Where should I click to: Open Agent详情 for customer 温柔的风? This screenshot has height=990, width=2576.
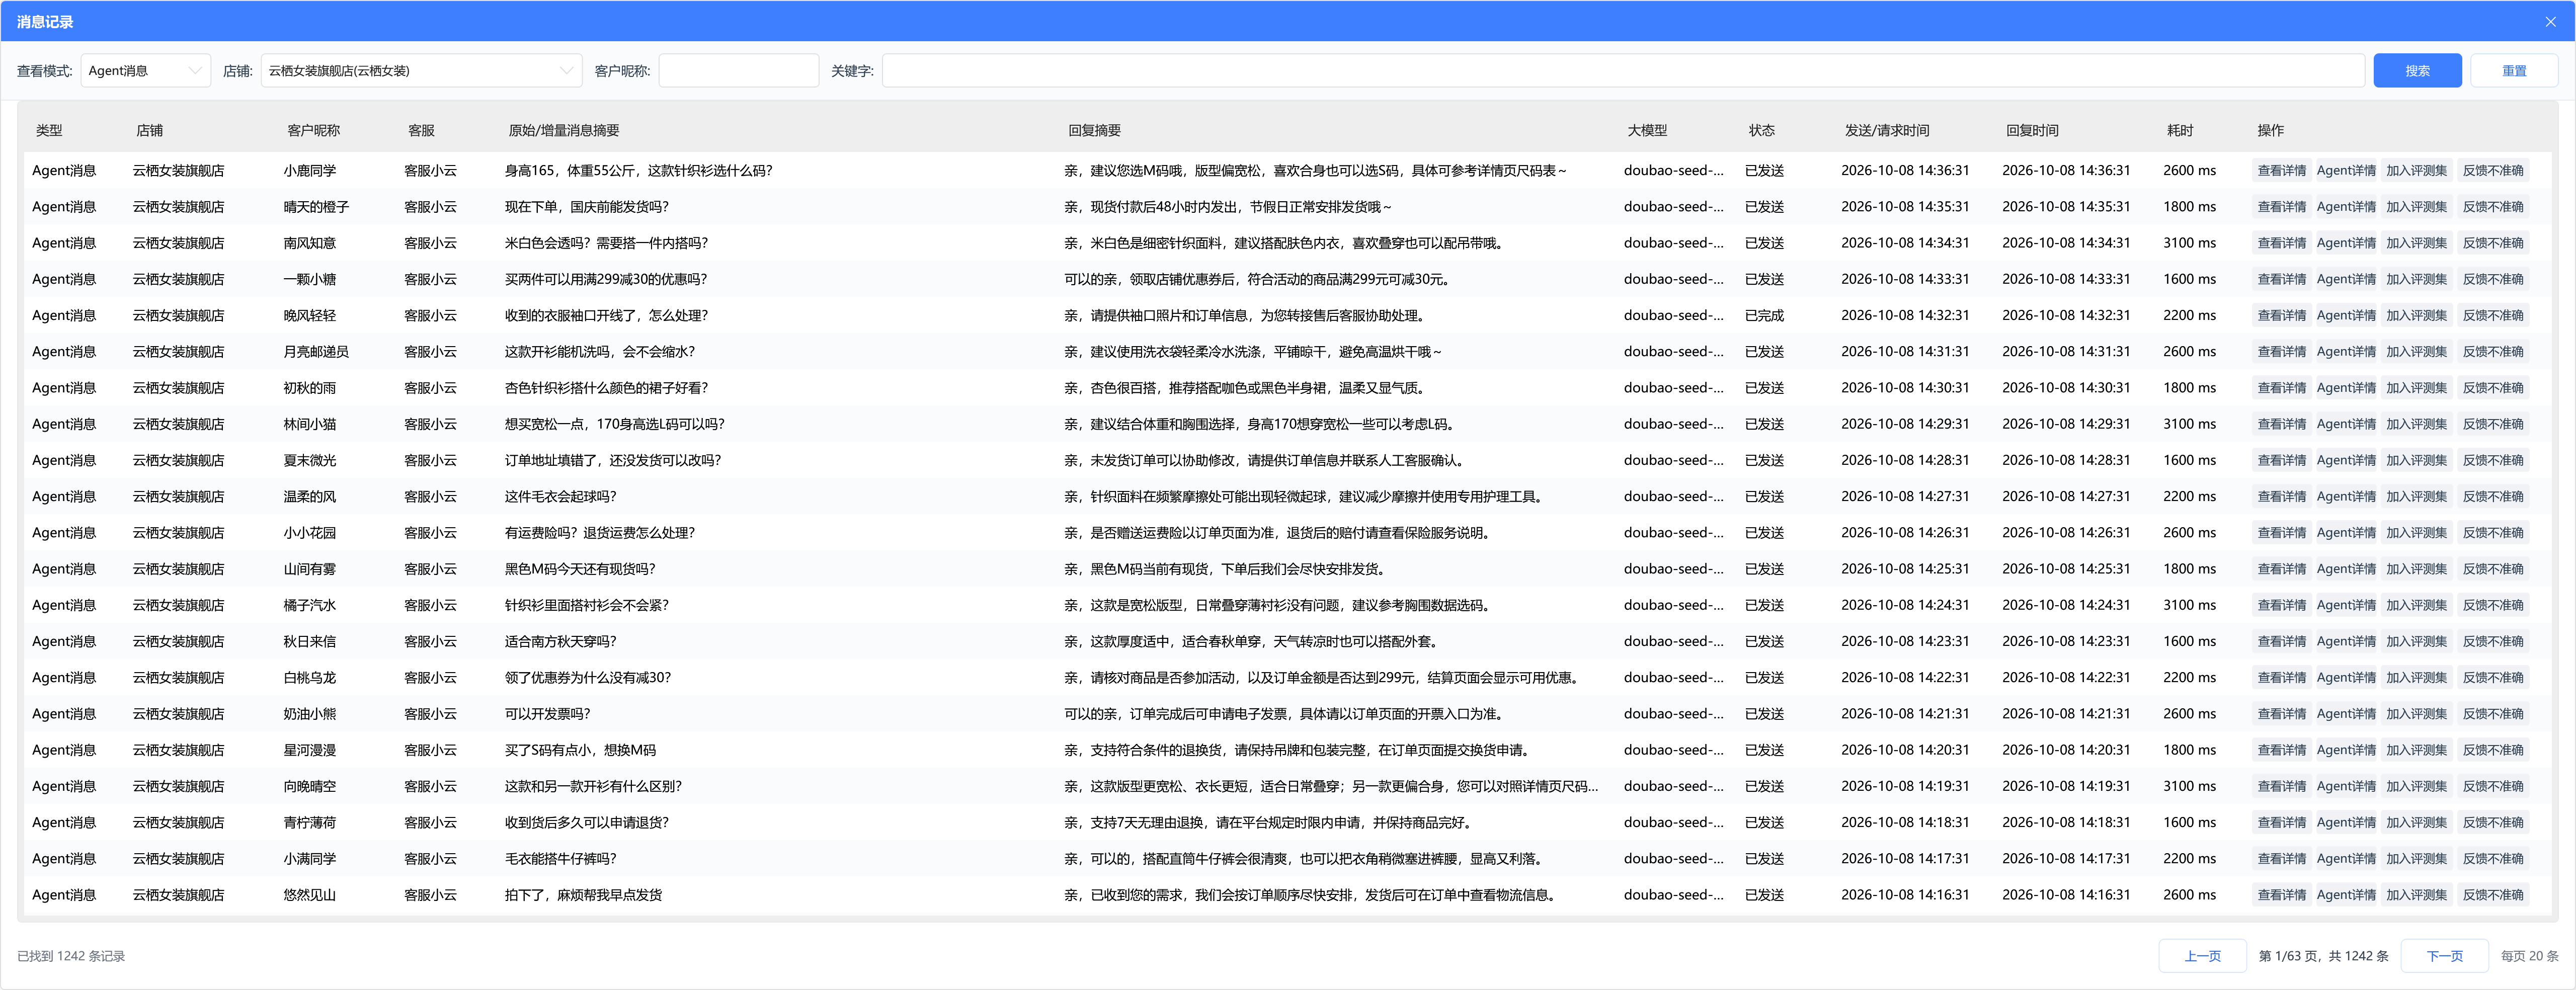click(x=2346, y=497)
